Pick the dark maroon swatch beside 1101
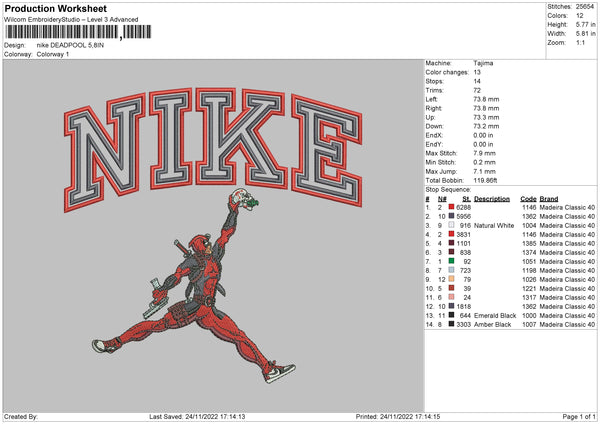This screenshot has width=600, height=424. click(452, 243)
